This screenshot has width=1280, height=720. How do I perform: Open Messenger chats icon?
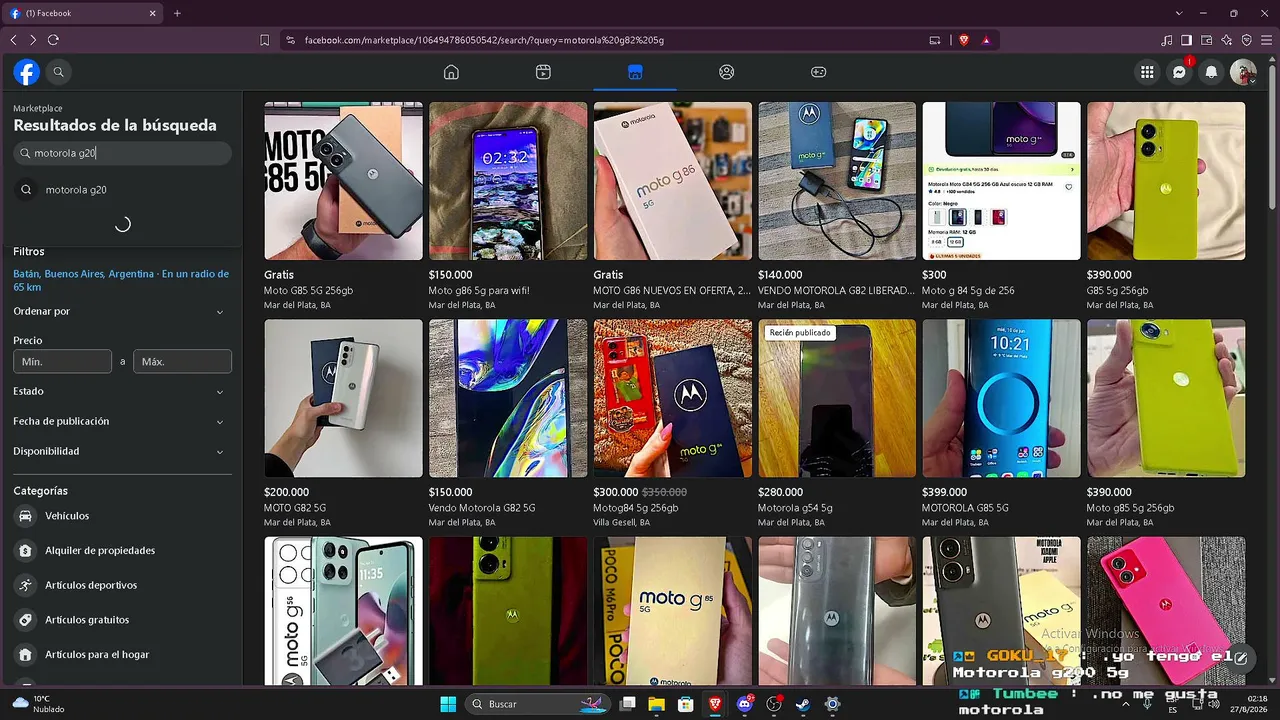tap(1180, 72)
